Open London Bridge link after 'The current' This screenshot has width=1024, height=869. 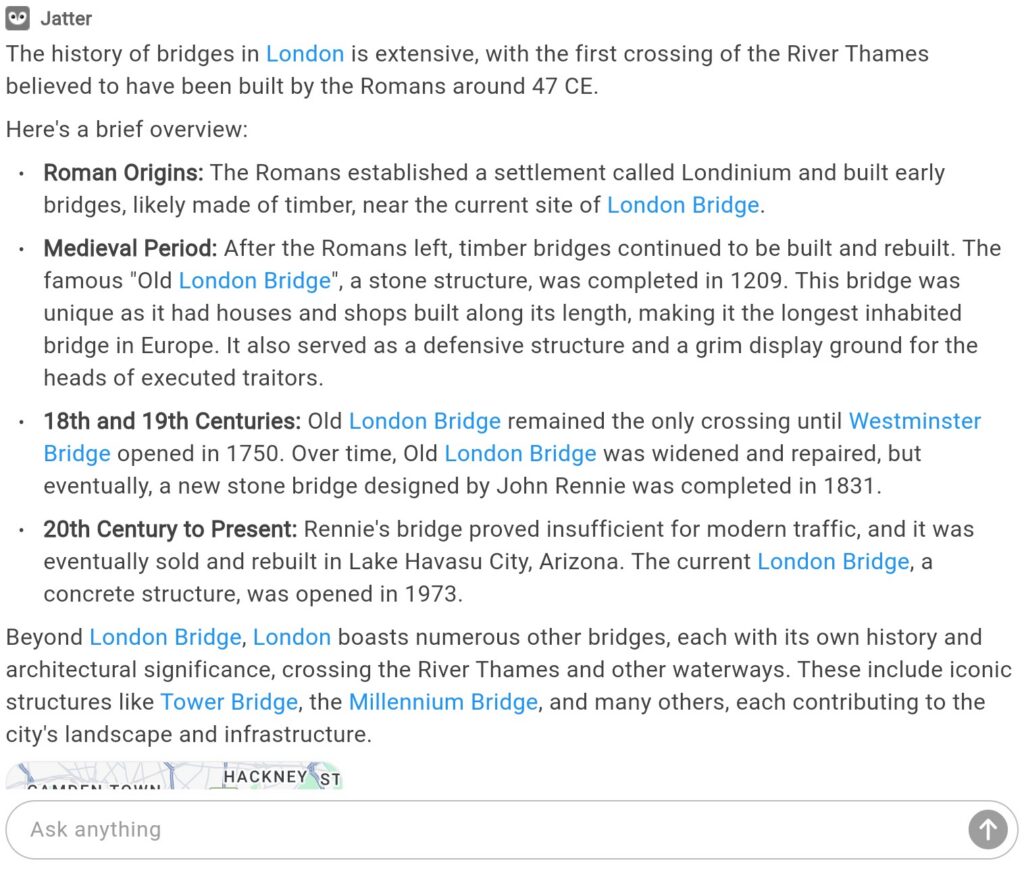click(833, 561)
